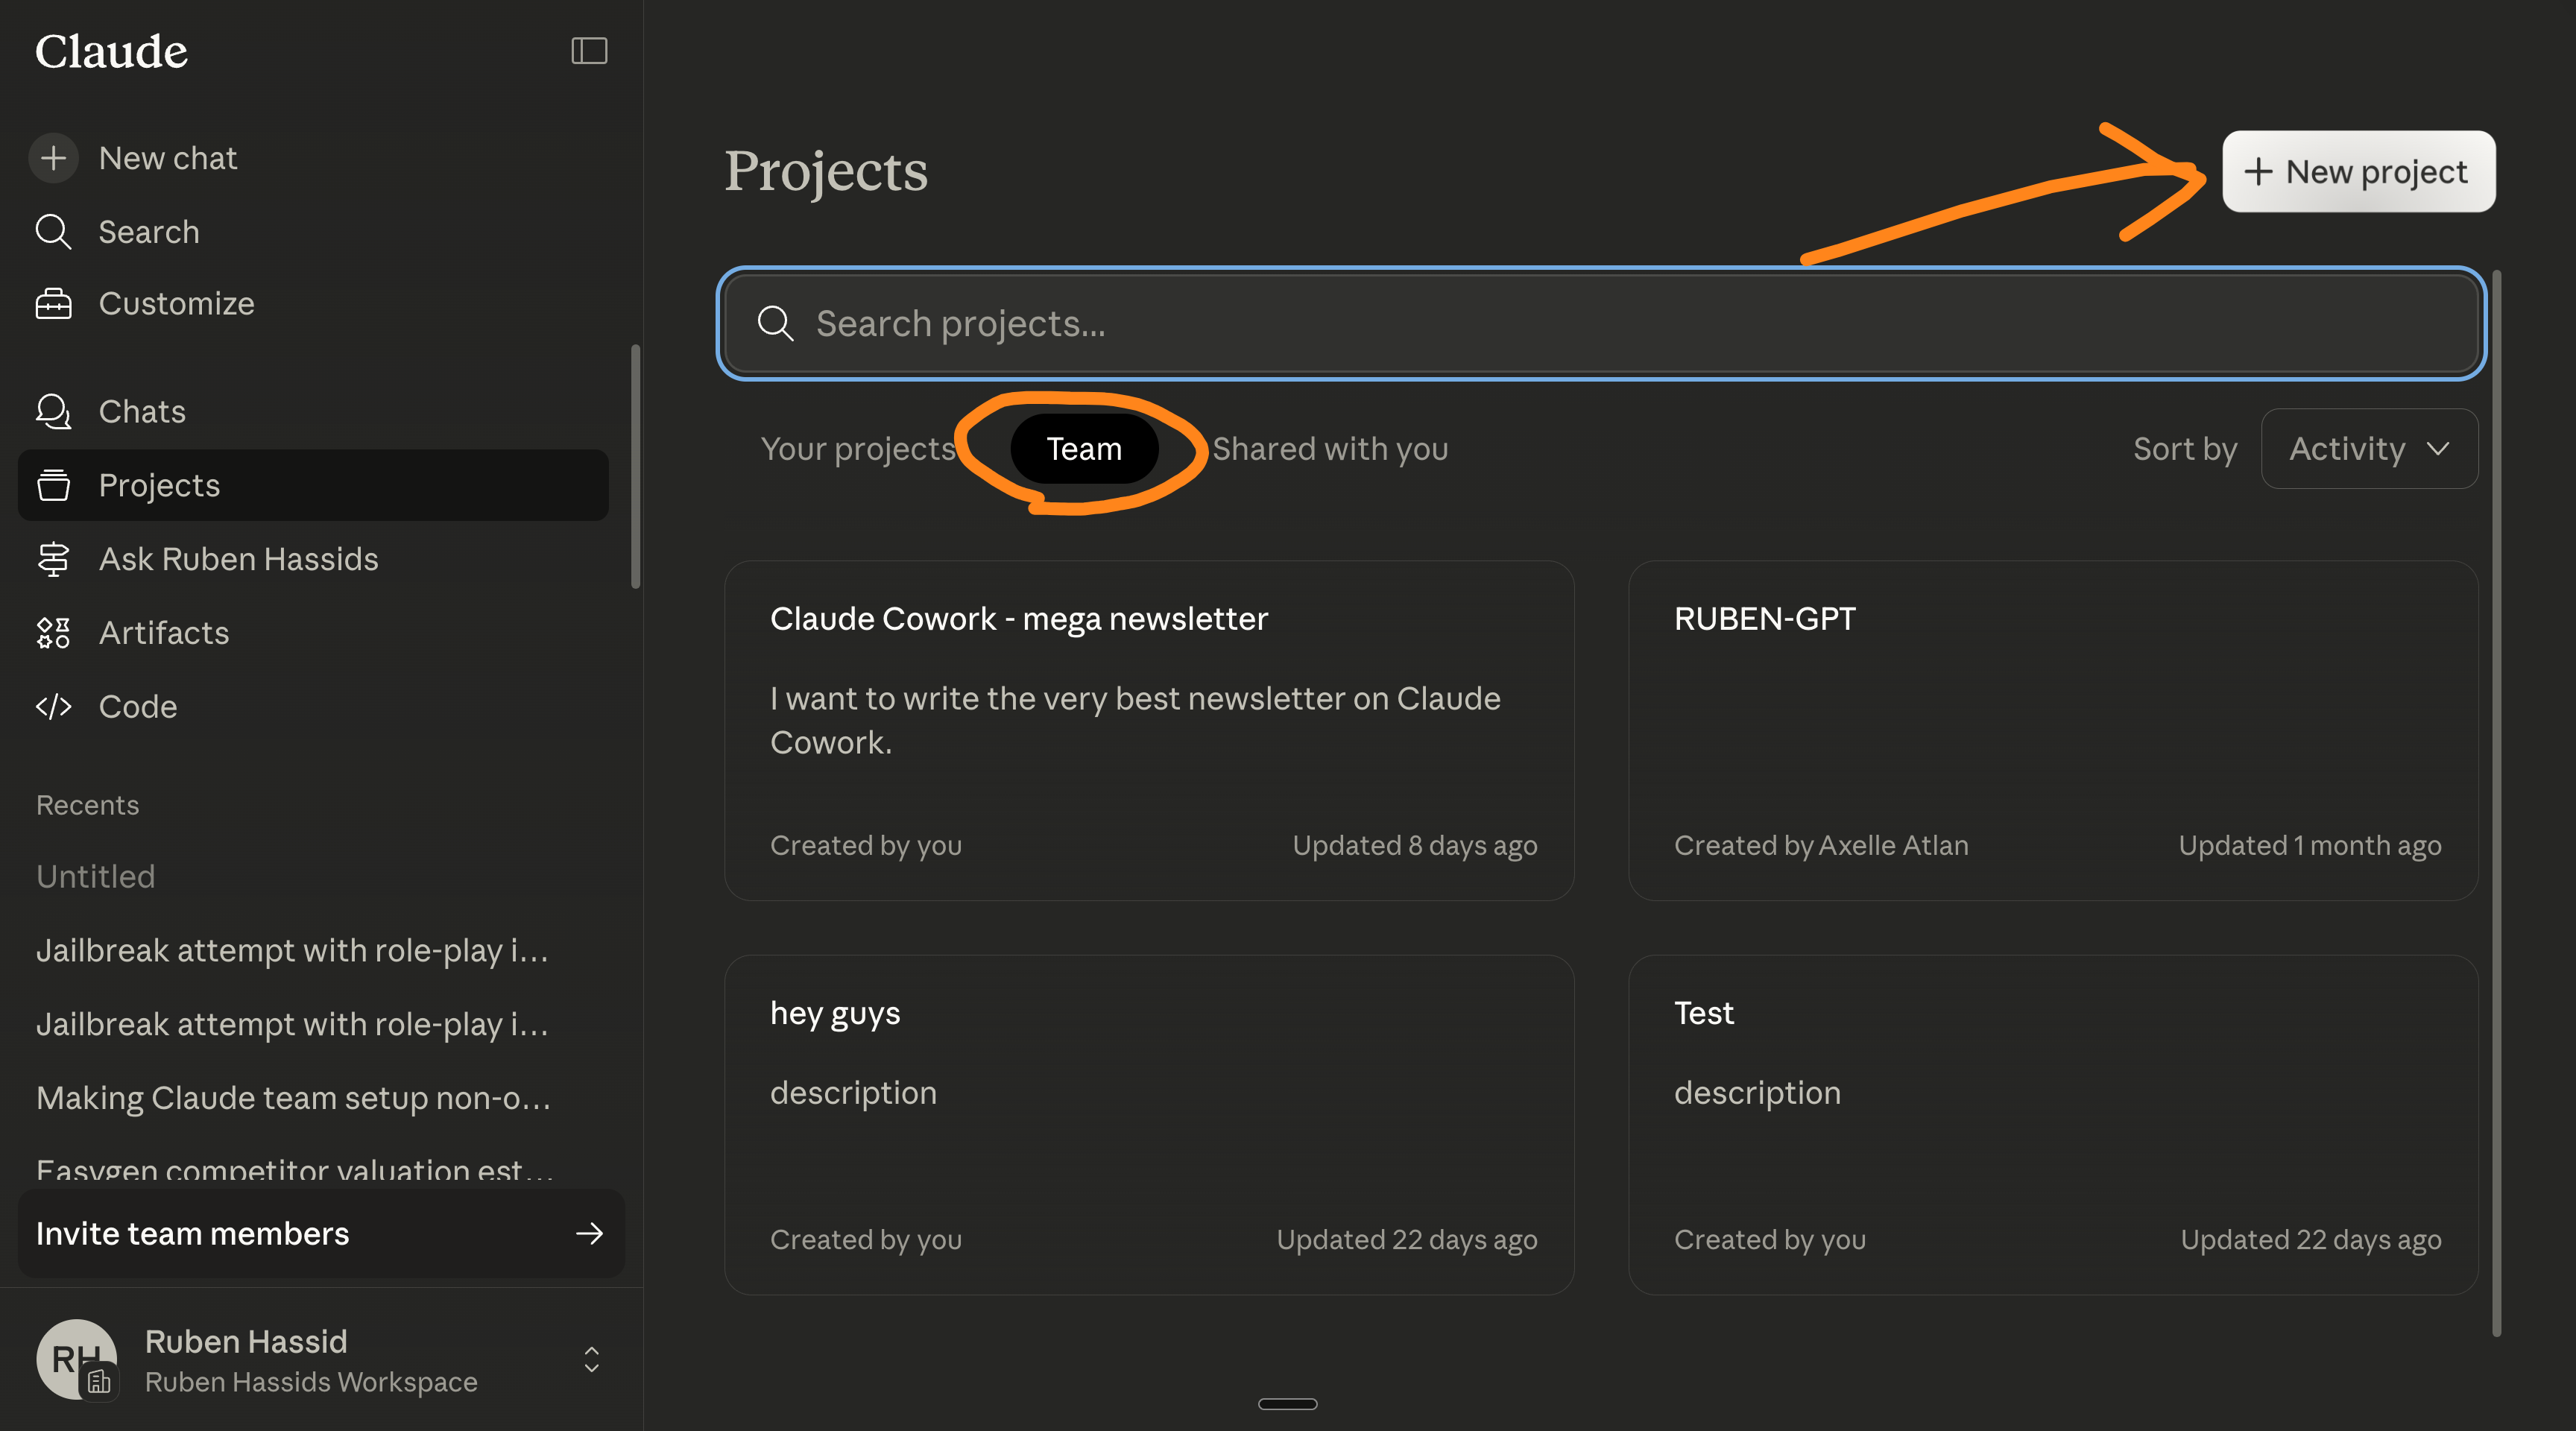The width and height of the screenshot is (2576, 1431).
Task: Open the Ask Ruben Hassids signpost icon
Action: (x=53, y=559)
